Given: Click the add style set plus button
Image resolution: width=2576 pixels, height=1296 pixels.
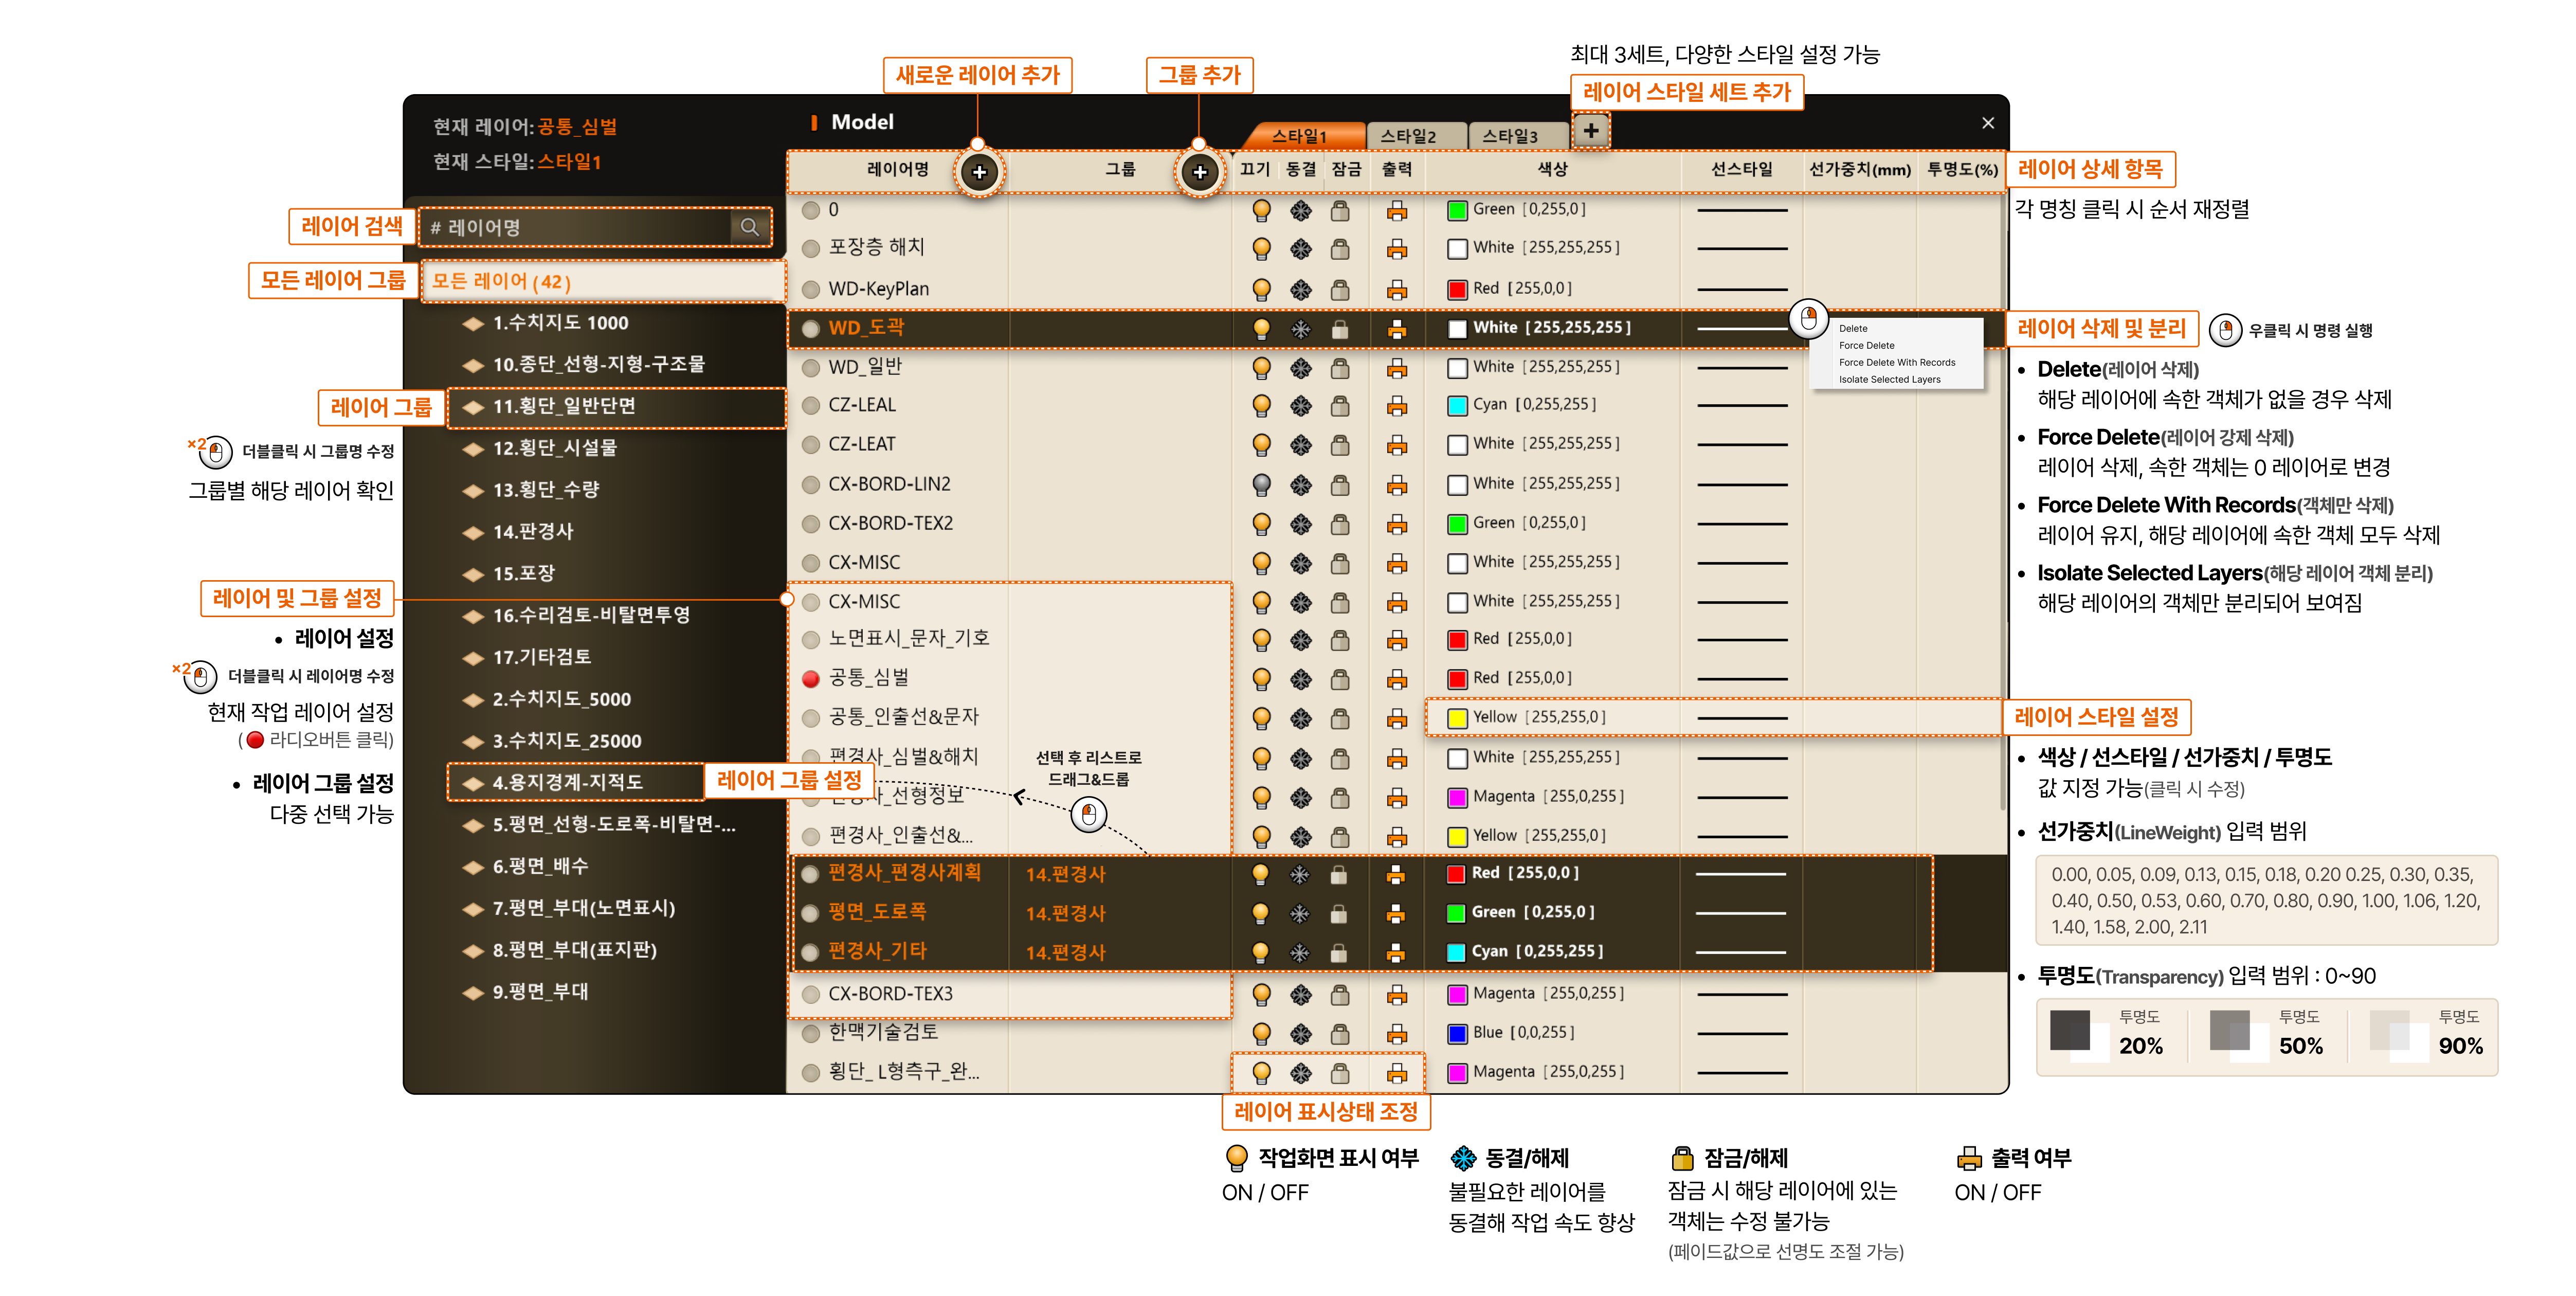Looking at the screenshot, I should (1590, 131).
